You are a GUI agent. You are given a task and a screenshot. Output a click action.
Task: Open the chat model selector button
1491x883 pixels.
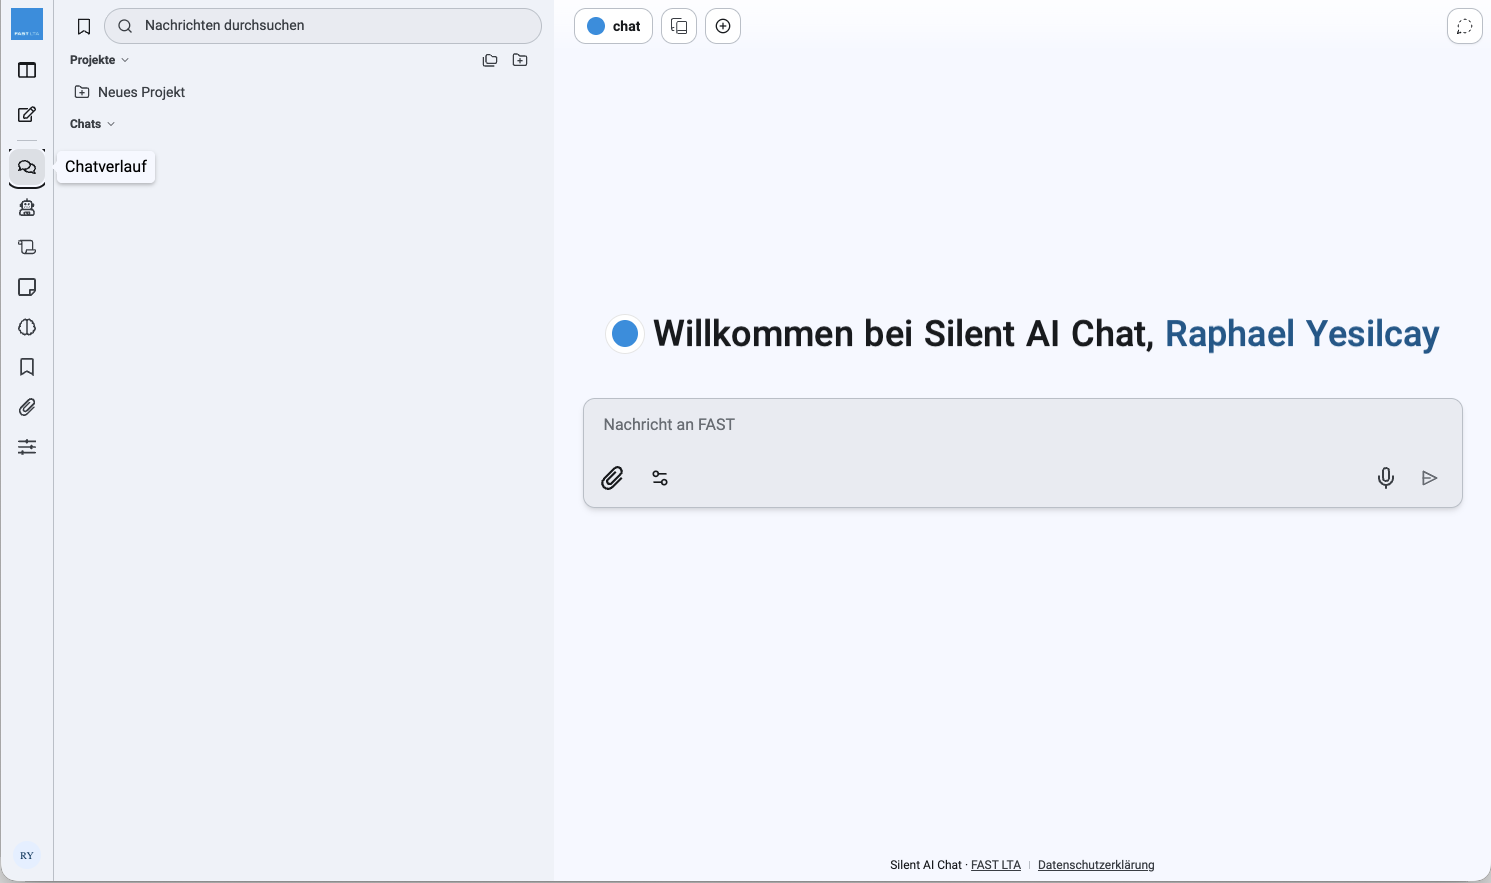tap(613, 26)
